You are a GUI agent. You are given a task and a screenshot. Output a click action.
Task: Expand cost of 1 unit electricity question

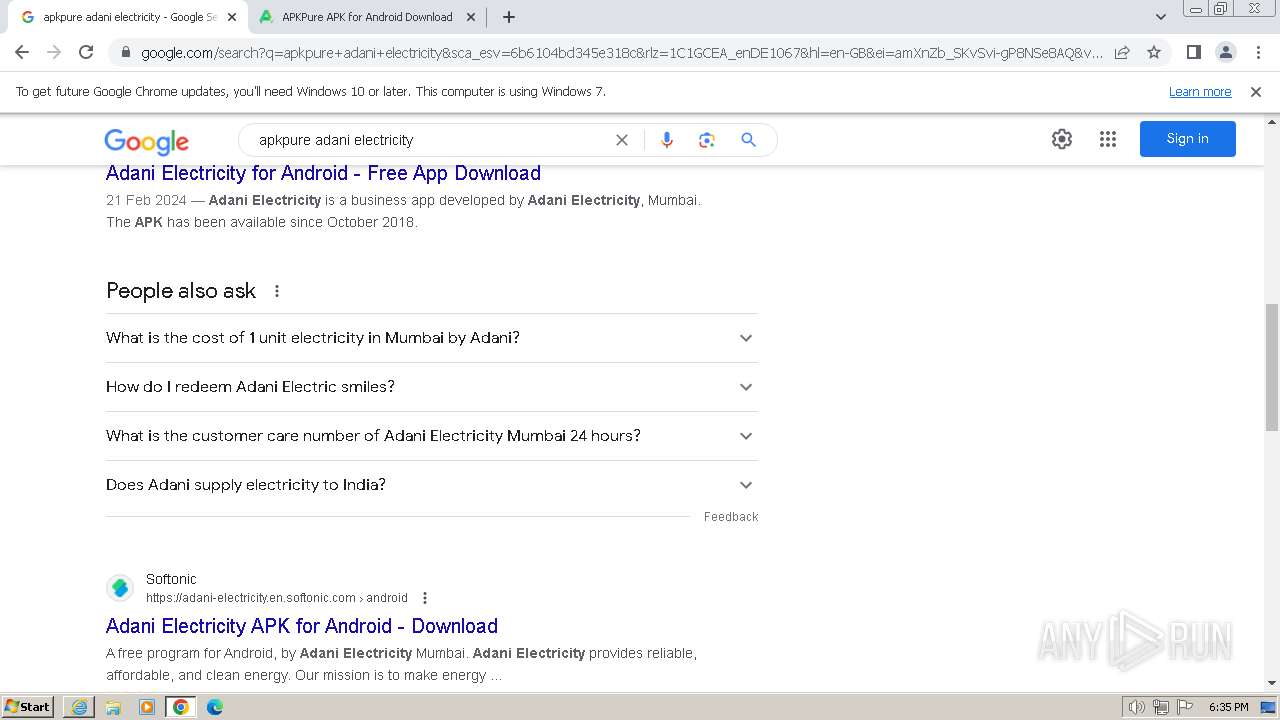coord(432,338)
